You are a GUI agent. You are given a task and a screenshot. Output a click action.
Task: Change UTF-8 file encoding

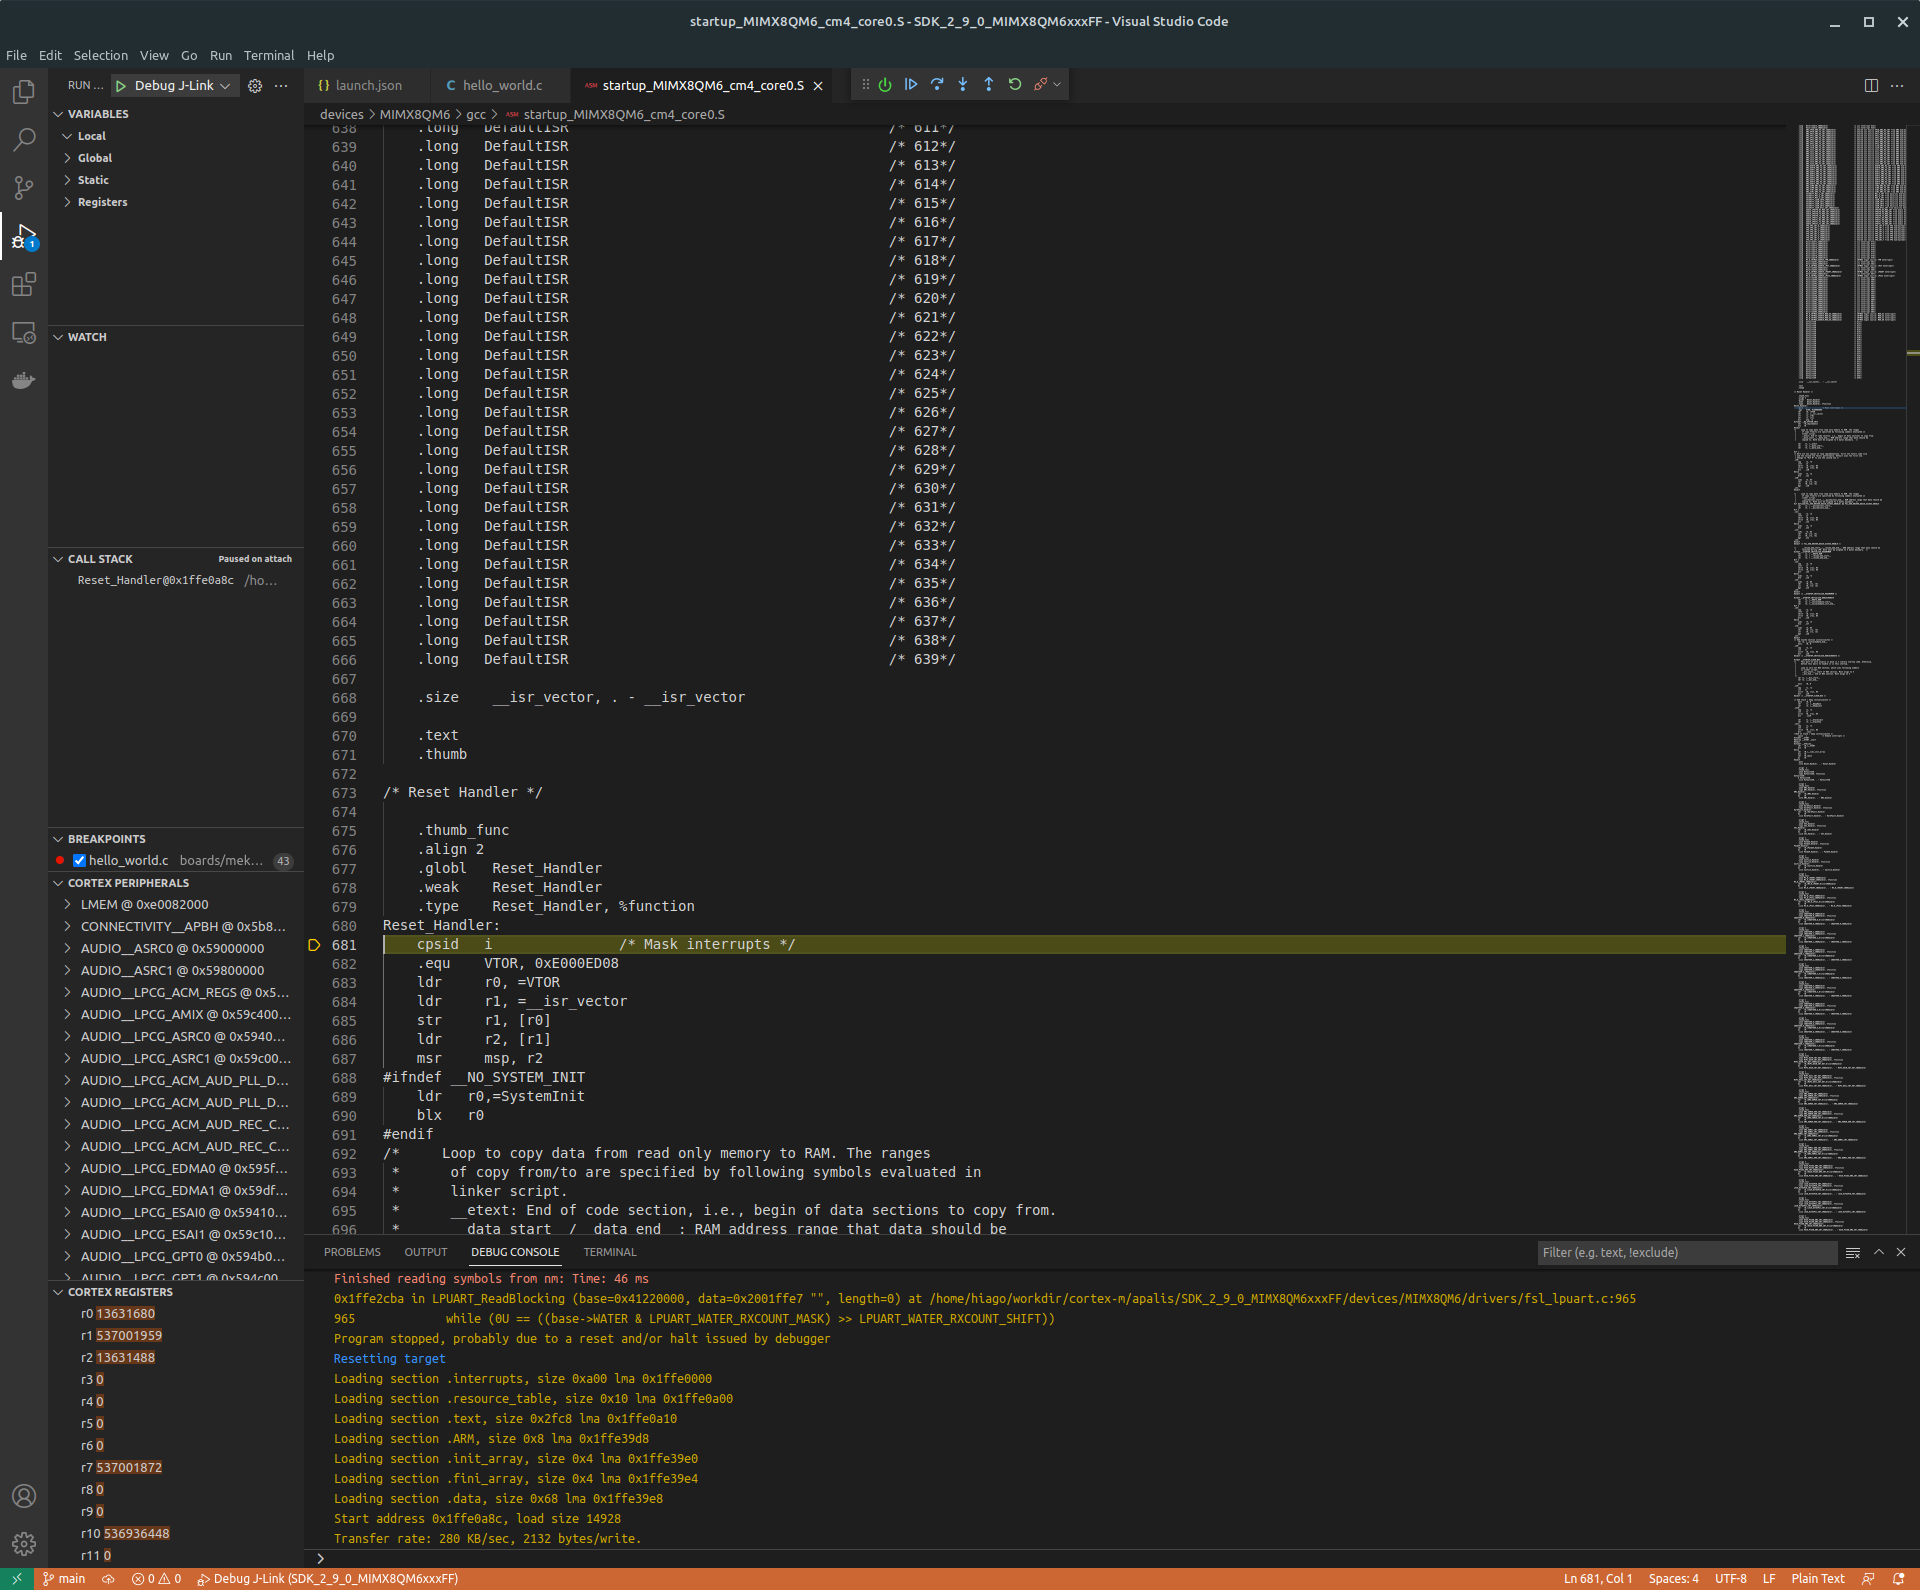click(1731, 1579)
